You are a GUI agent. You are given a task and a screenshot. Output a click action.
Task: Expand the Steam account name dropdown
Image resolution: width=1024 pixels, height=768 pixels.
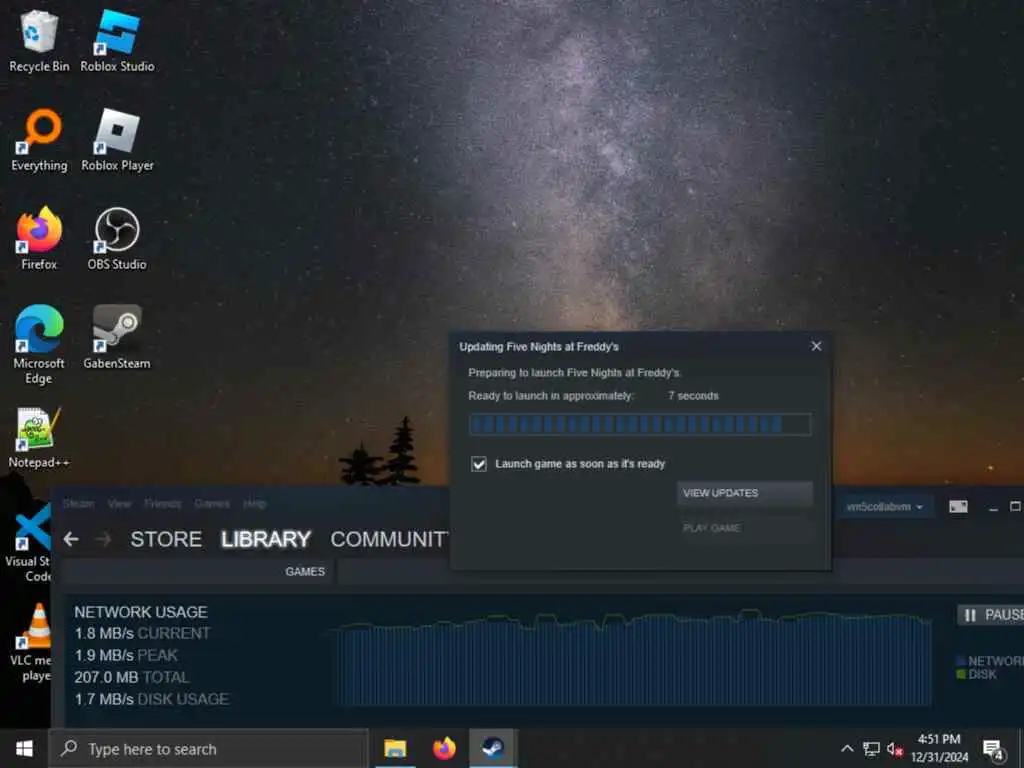click(885, 507)
